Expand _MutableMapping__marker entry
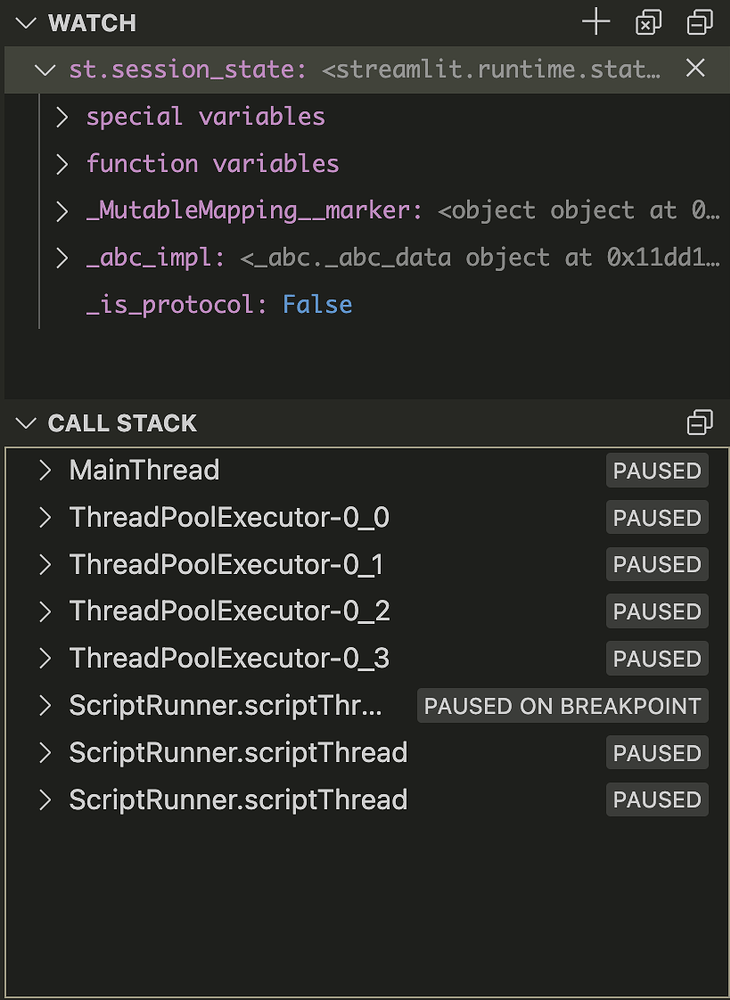 click(x=62, y=211)
